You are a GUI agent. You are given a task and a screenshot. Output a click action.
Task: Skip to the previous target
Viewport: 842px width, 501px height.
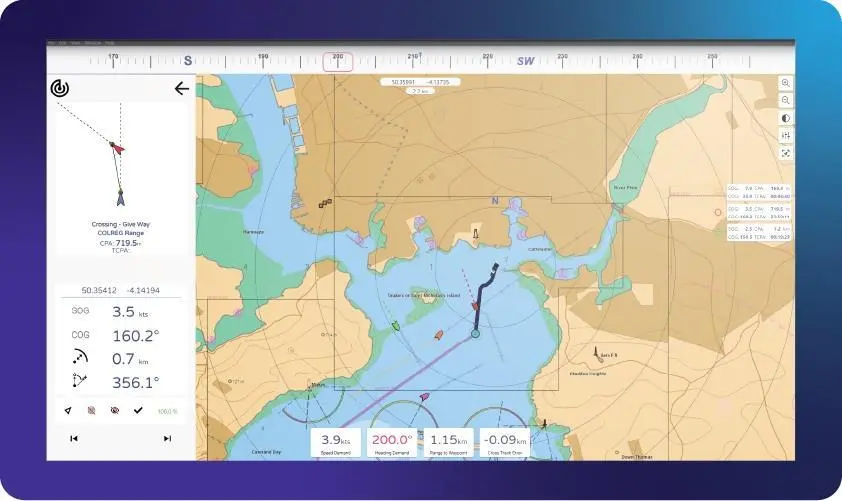[x=74, y=439]
